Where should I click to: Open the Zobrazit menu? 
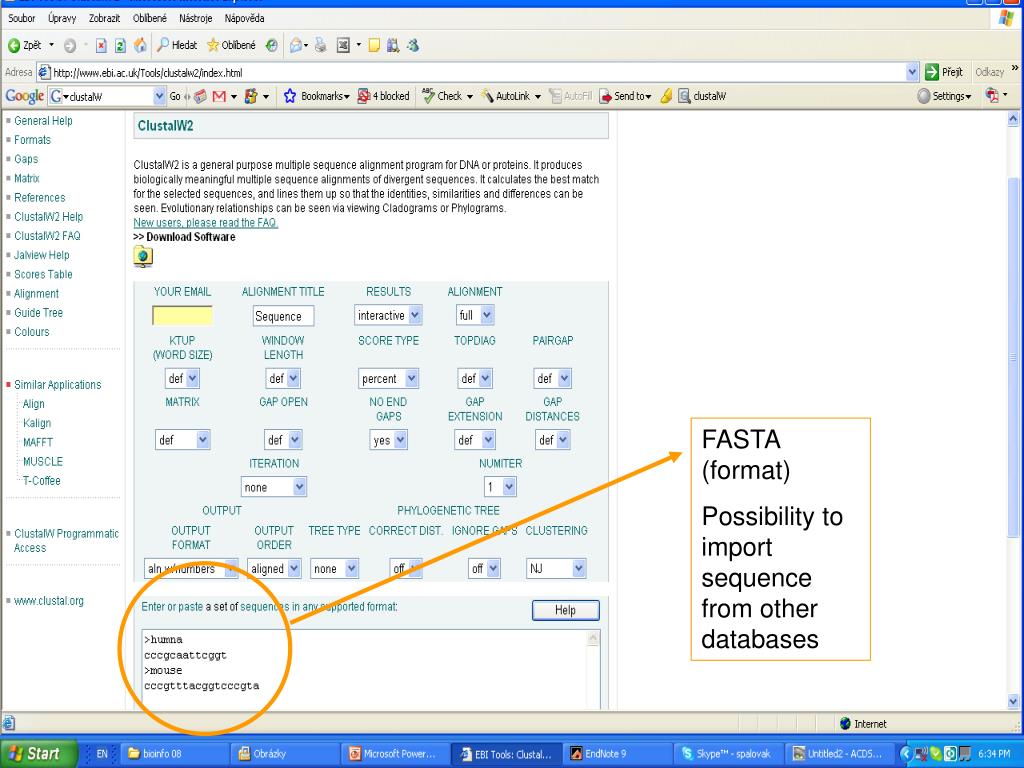point(104,18)
